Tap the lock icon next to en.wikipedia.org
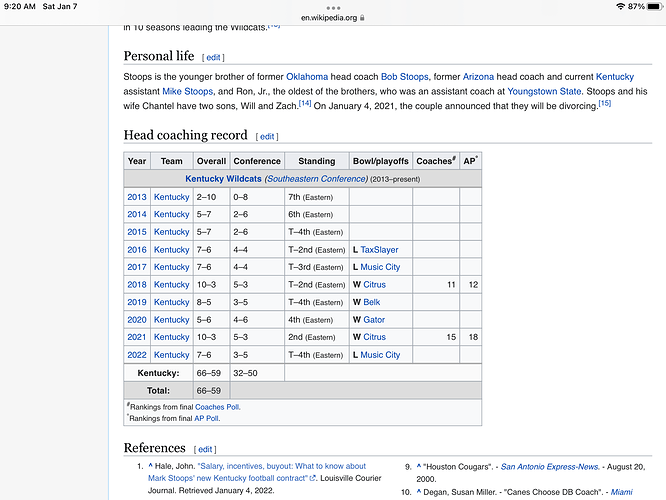The height and width of the screenshot is (500, 666). coord(362,18)
